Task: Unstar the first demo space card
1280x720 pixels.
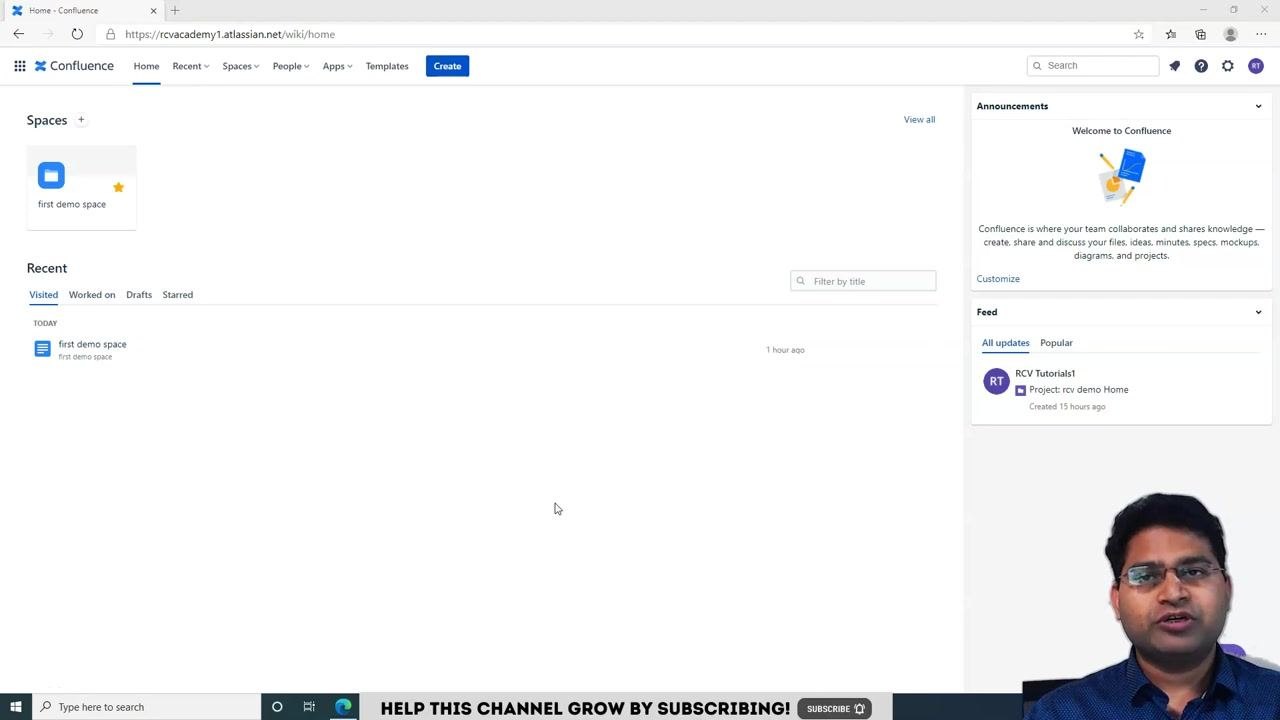Action: point(118,187)
